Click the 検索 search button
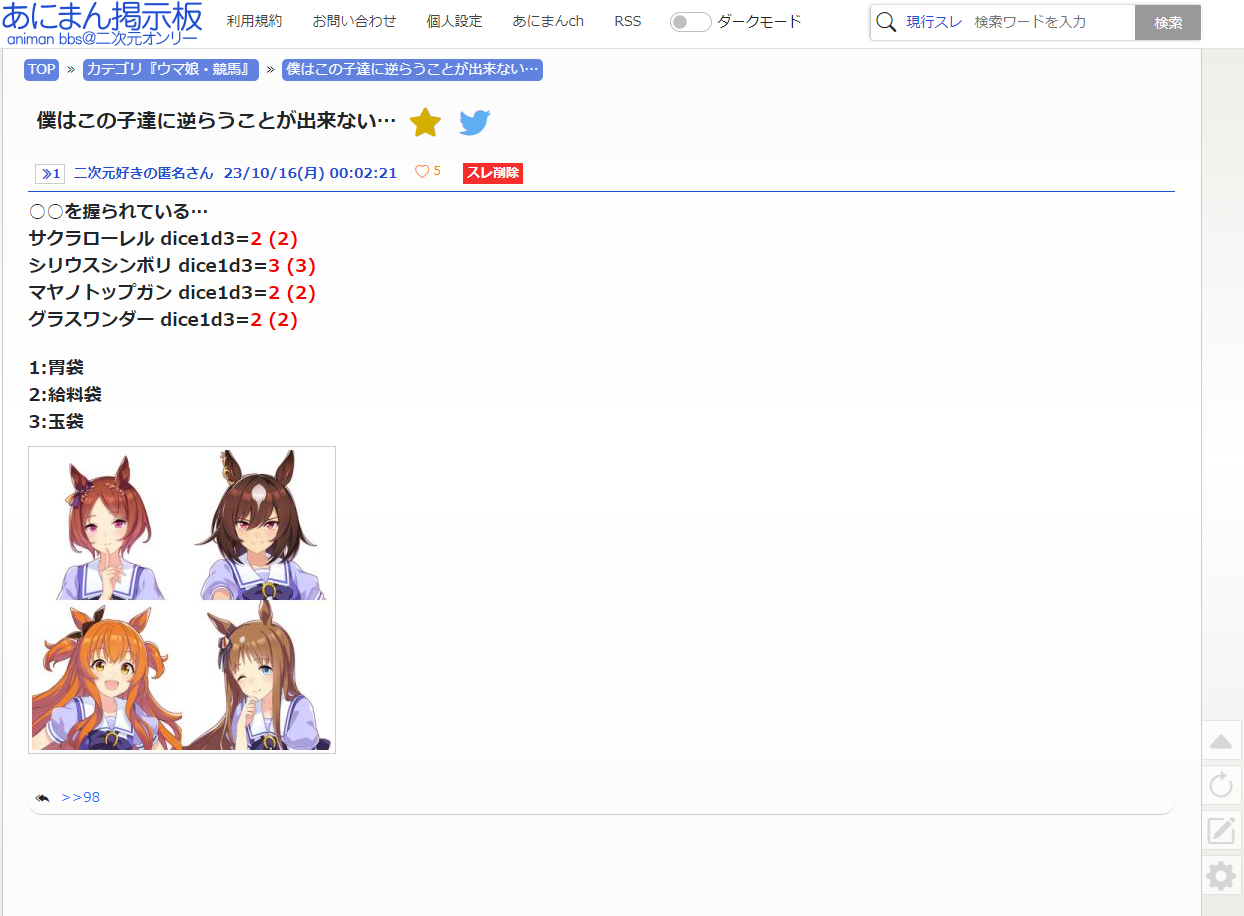 1168,22
